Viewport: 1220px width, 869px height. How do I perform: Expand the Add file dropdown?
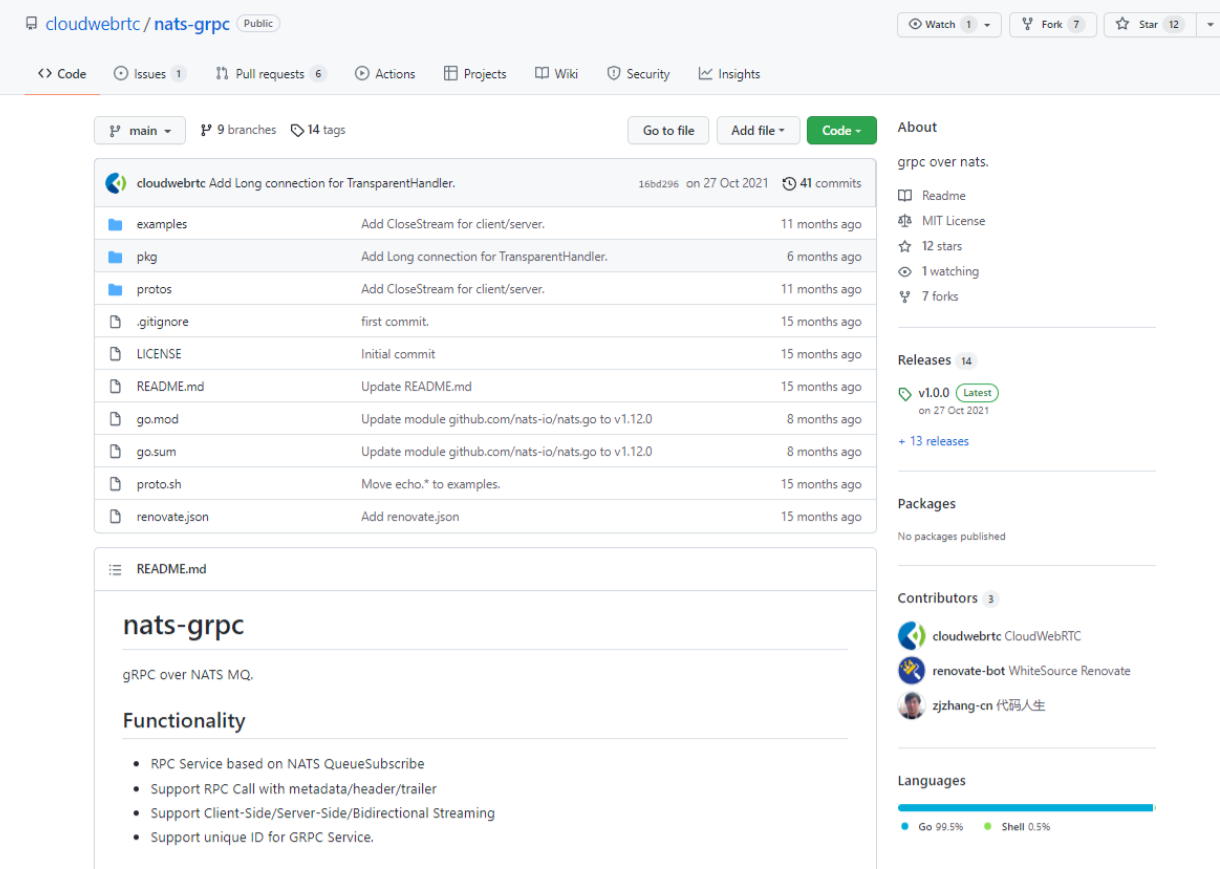(x=758, y=131)
